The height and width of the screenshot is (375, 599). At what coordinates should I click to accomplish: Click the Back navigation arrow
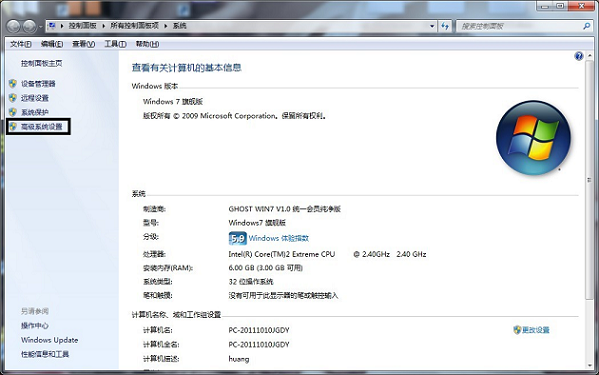point(13,26)
